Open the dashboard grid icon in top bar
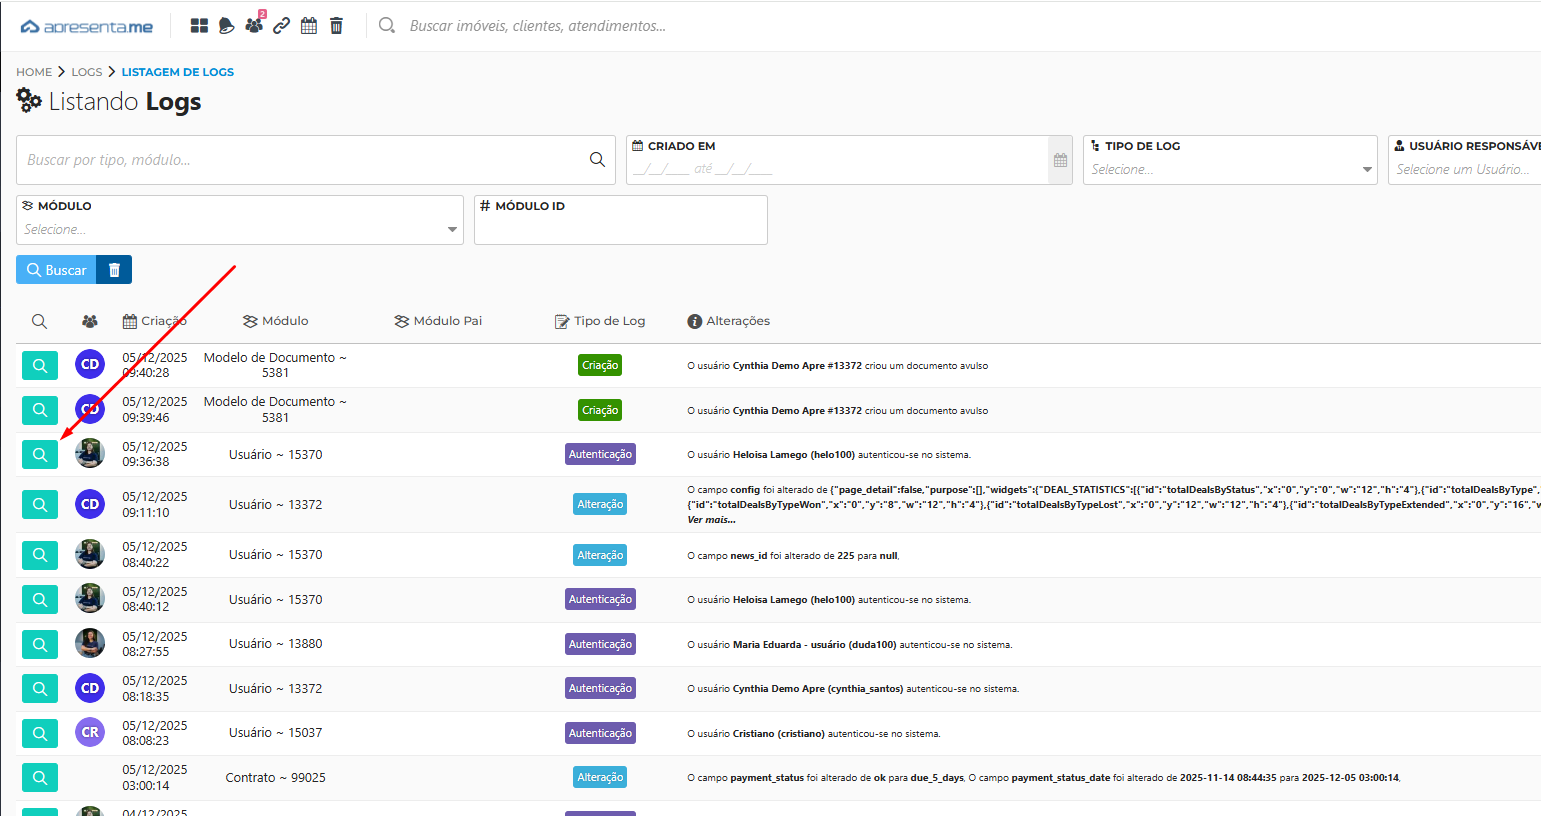 coord(199,26)
